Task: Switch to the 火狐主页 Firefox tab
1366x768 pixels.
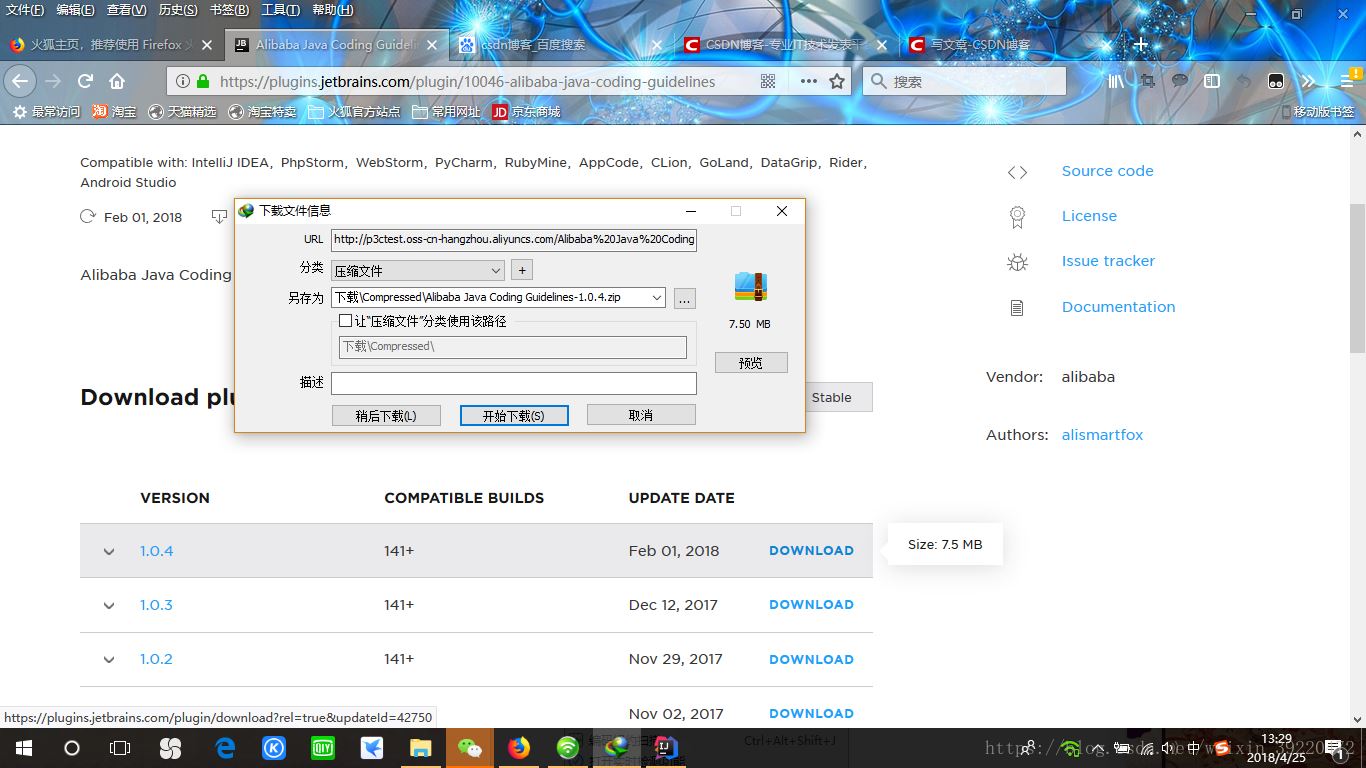Action: pos(110,45)
